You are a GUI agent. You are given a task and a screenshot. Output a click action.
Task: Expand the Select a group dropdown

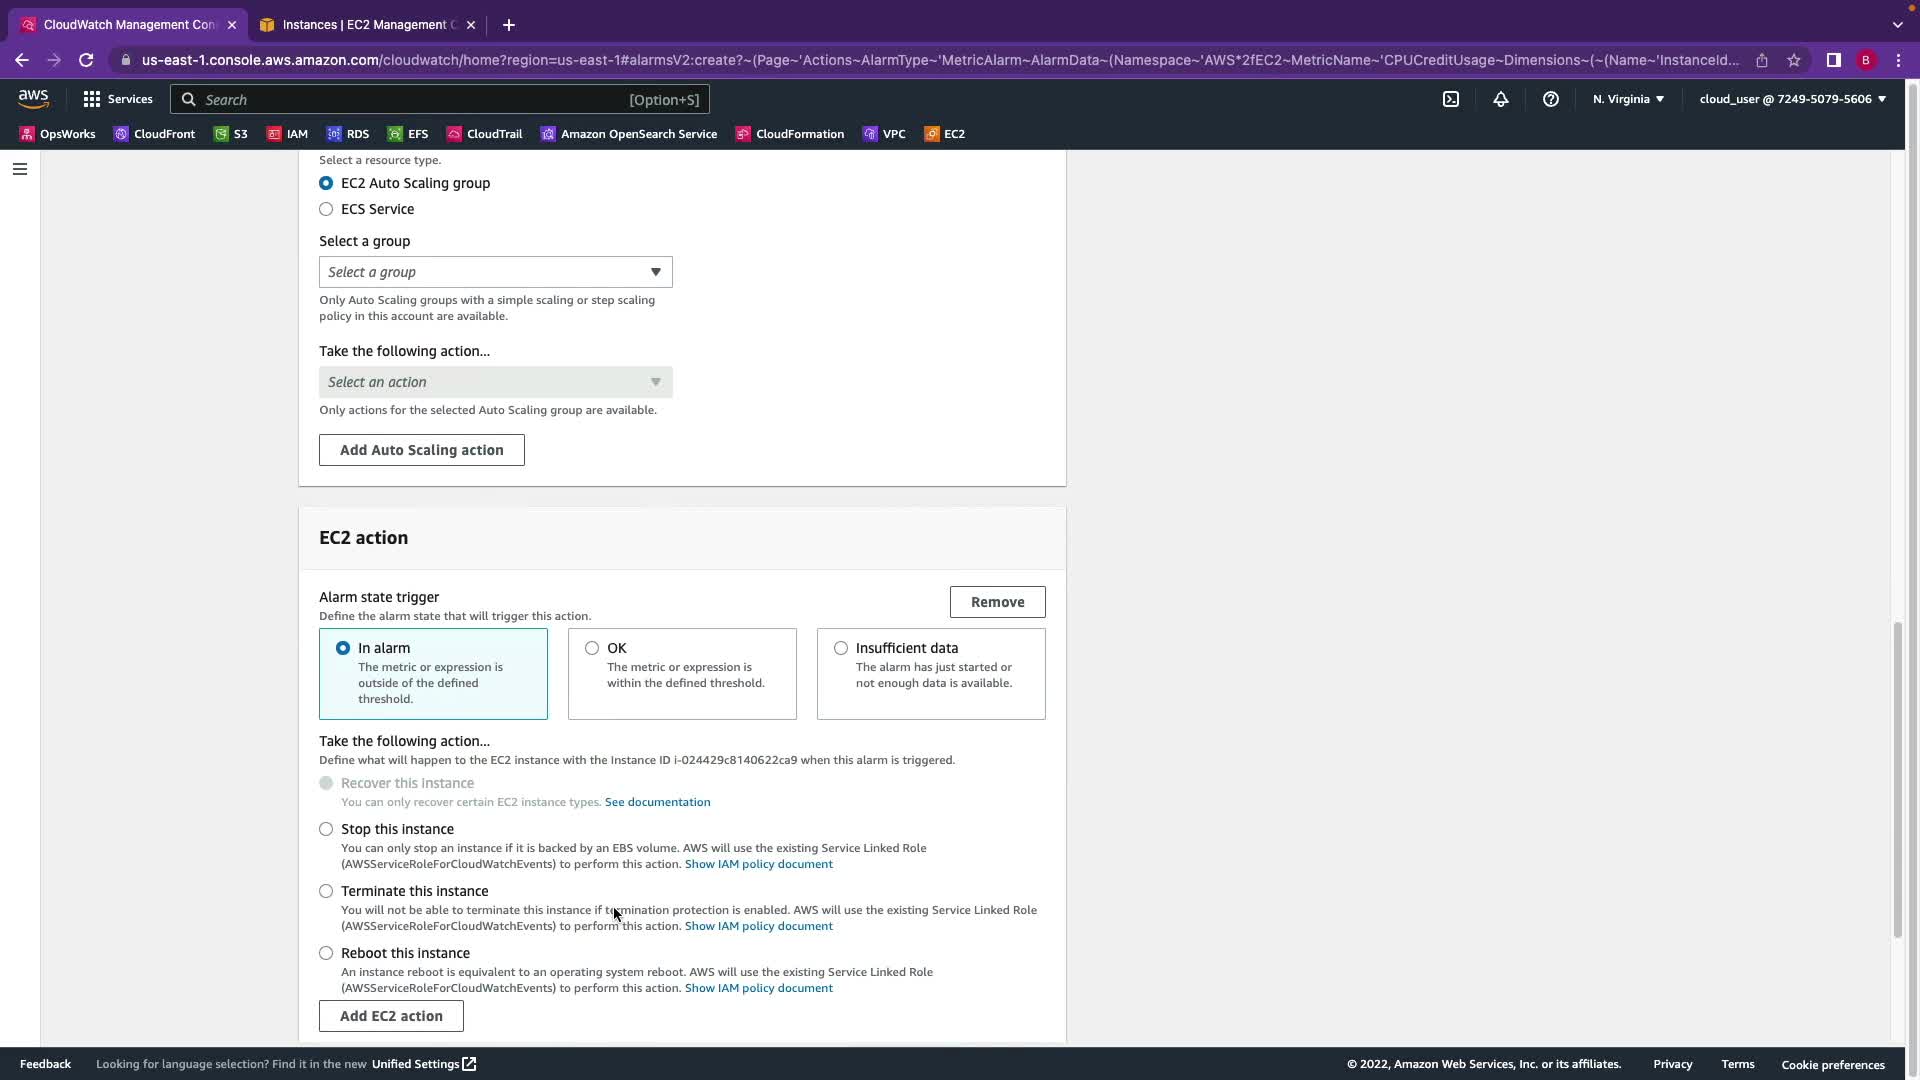pos(495,272)
